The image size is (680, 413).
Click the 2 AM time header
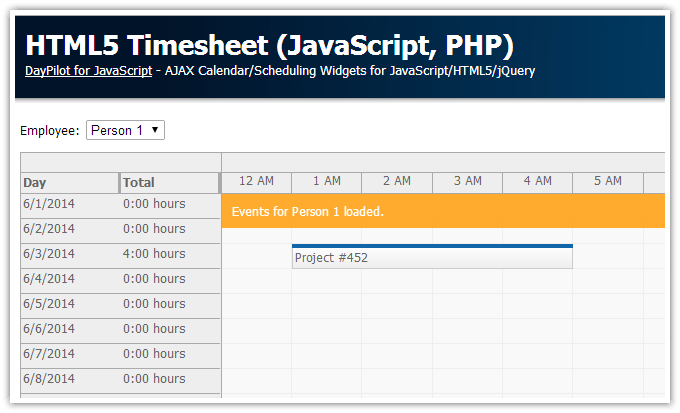click(396, 181)
